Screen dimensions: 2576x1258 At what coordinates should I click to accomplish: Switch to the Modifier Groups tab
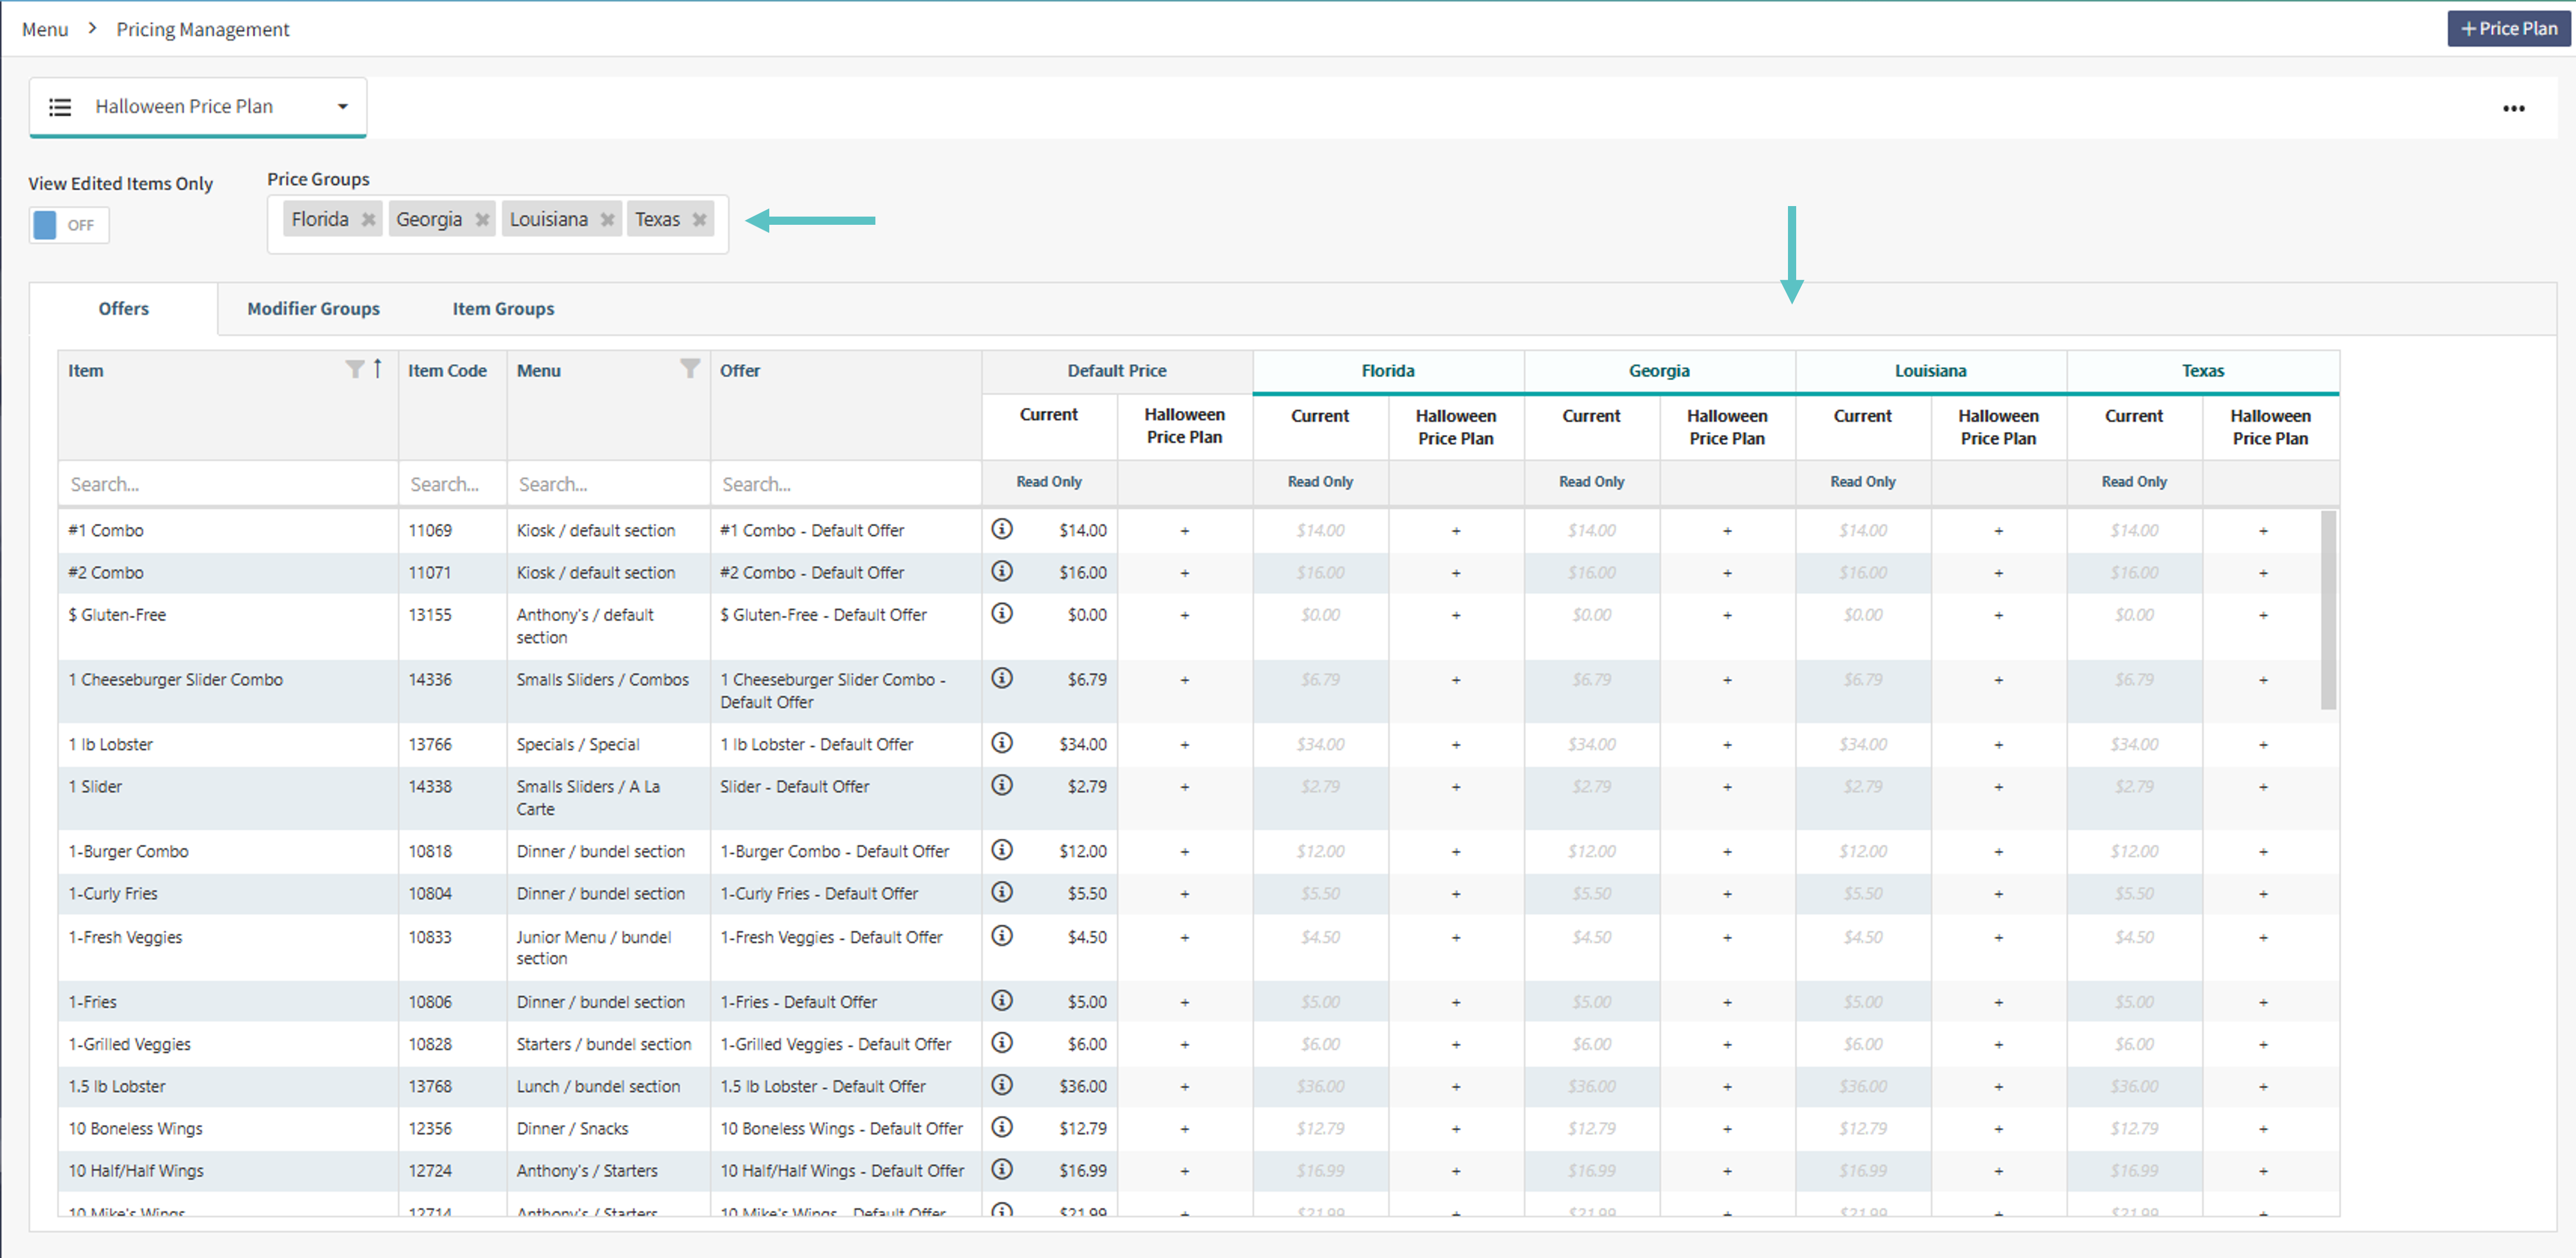313,309
